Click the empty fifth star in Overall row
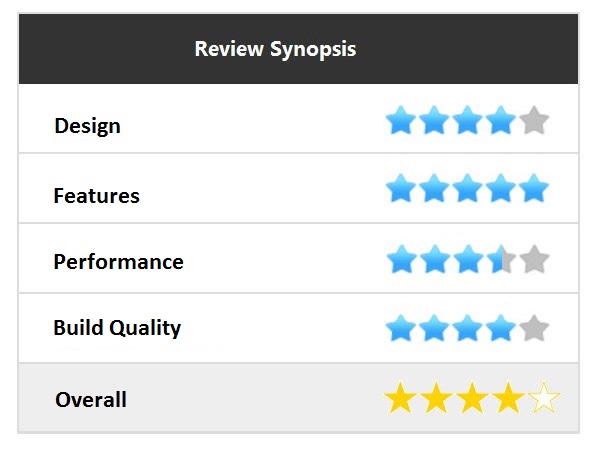This screenshot has height=450, width=600. coord(543,400)
